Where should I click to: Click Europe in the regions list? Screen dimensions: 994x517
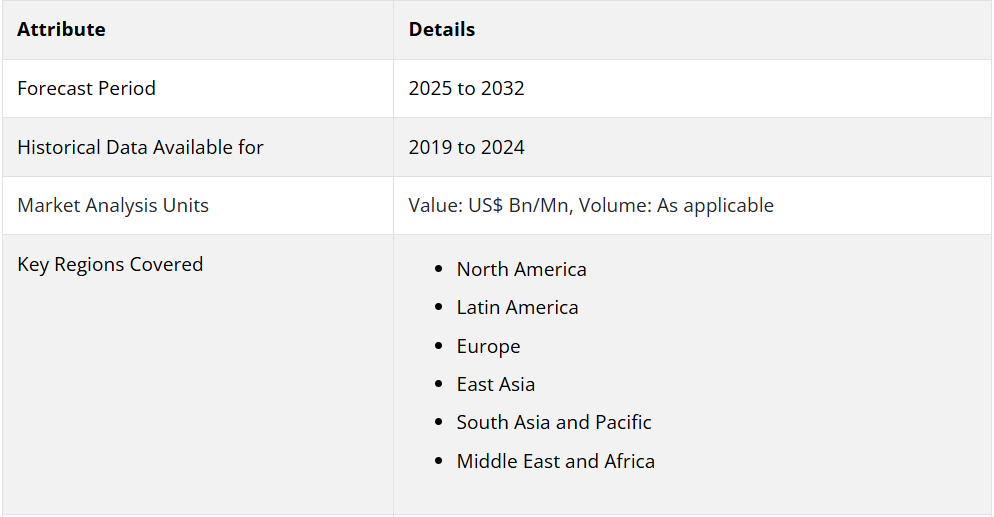488,346
